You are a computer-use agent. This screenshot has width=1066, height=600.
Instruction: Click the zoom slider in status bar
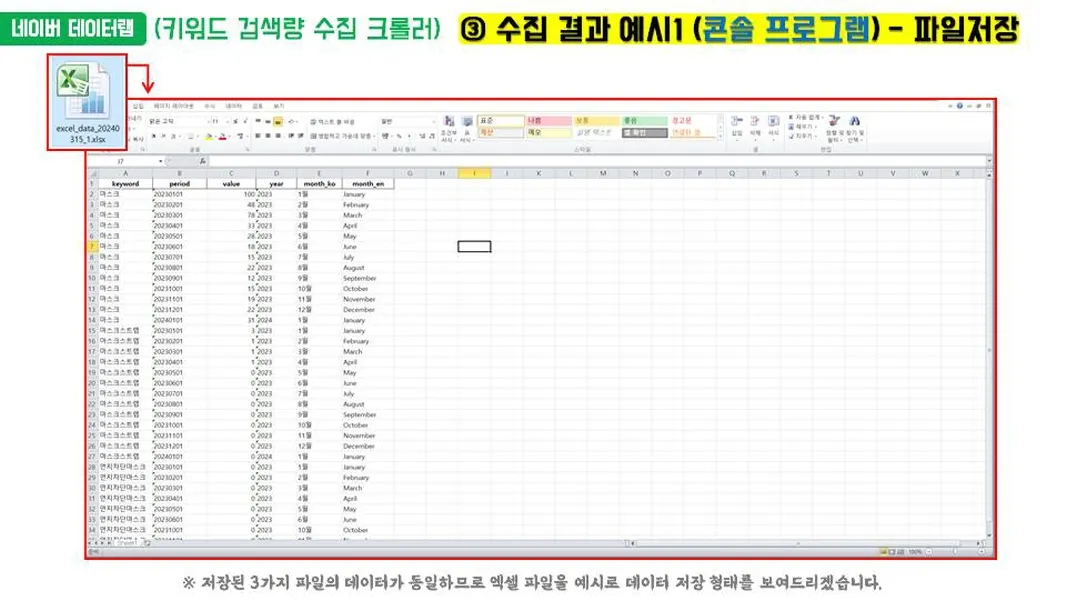tap(953, 552)
